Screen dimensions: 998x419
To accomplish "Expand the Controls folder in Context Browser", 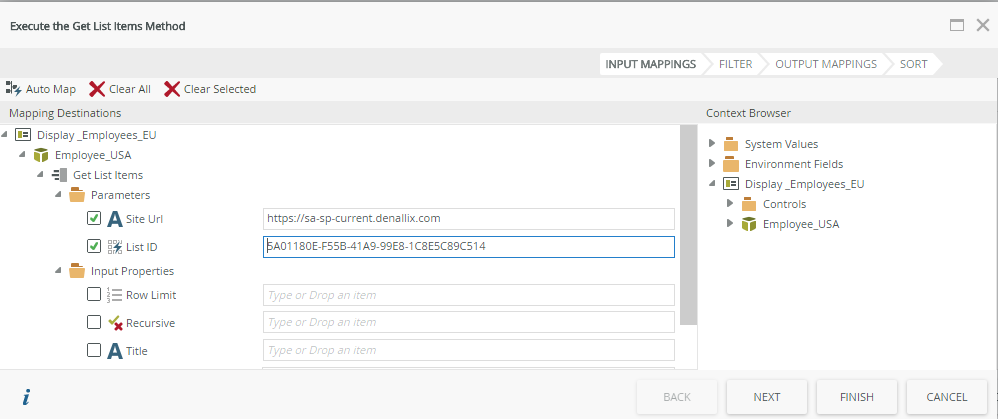I will pyautogui.click(x=730, y=204).
